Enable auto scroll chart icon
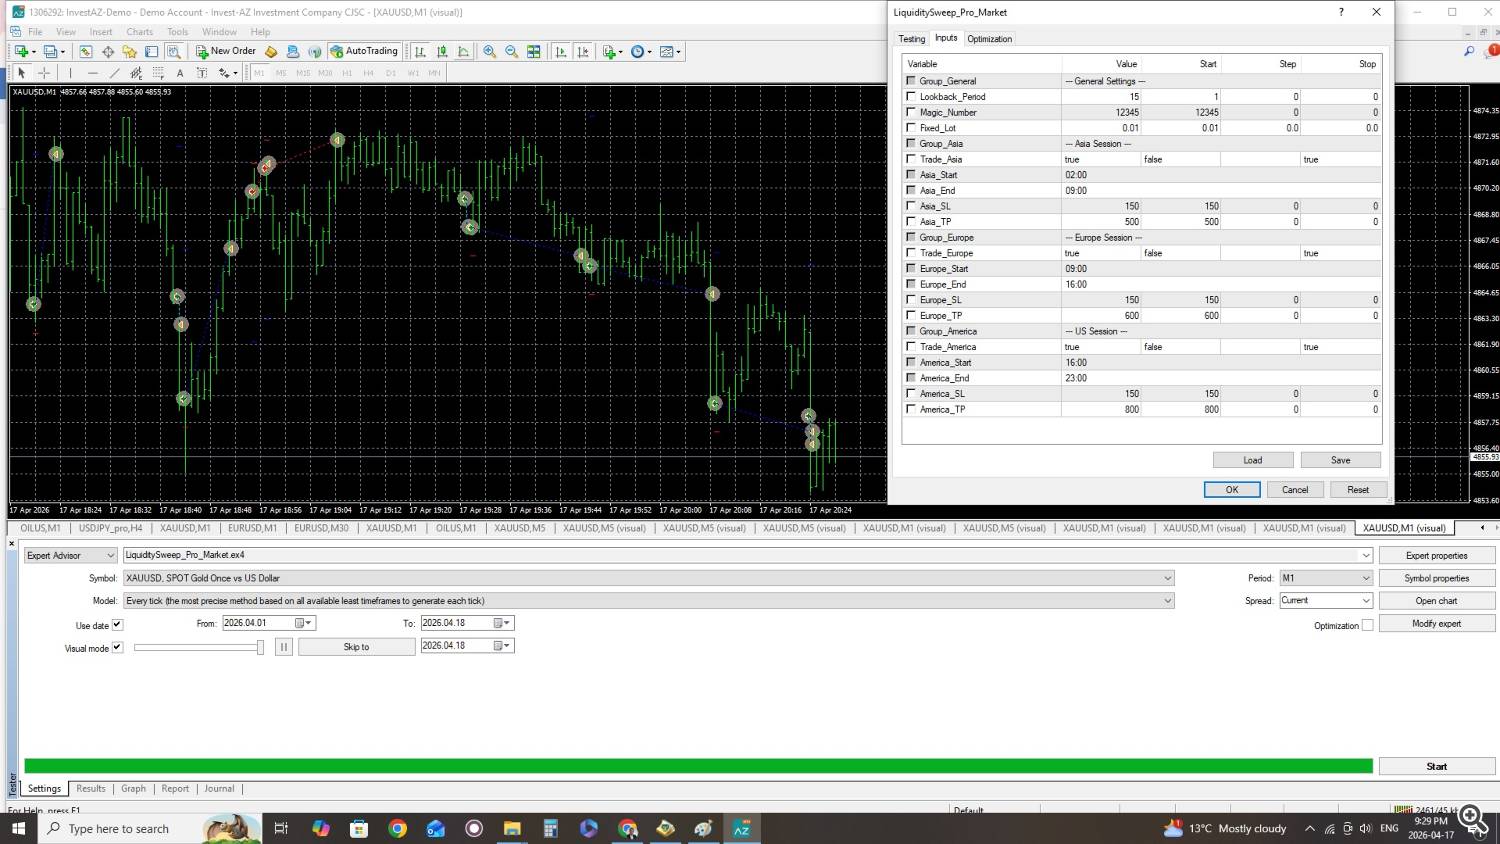Image resolution: width=1500 pixels, height=844 pixels. [x=561, y=51]
